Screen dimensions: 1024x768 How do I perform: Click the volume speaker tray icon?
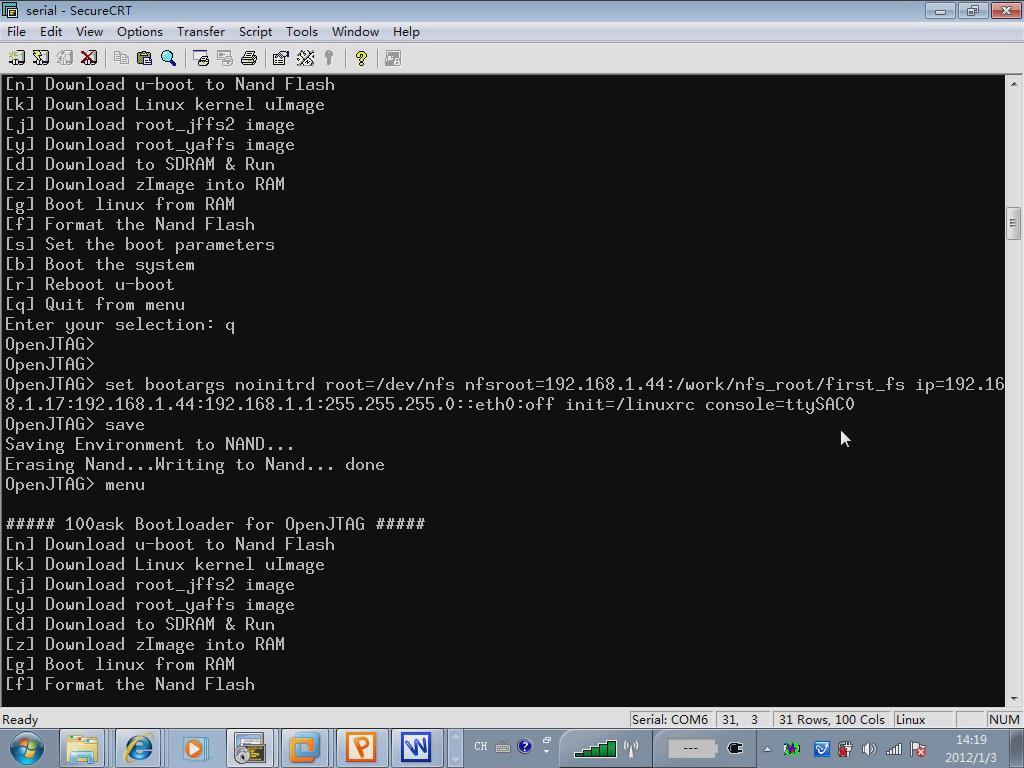[x=869, y=749]
